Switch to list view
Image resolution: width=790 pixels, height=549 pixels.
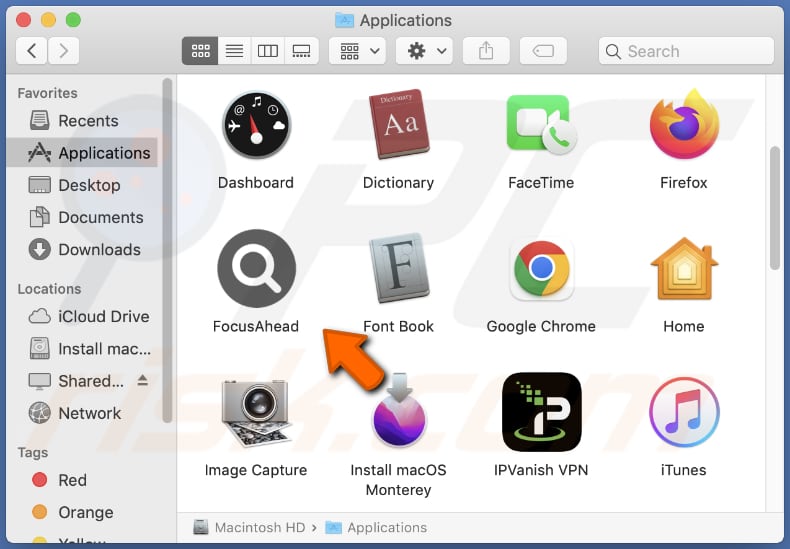pos(234,51)
